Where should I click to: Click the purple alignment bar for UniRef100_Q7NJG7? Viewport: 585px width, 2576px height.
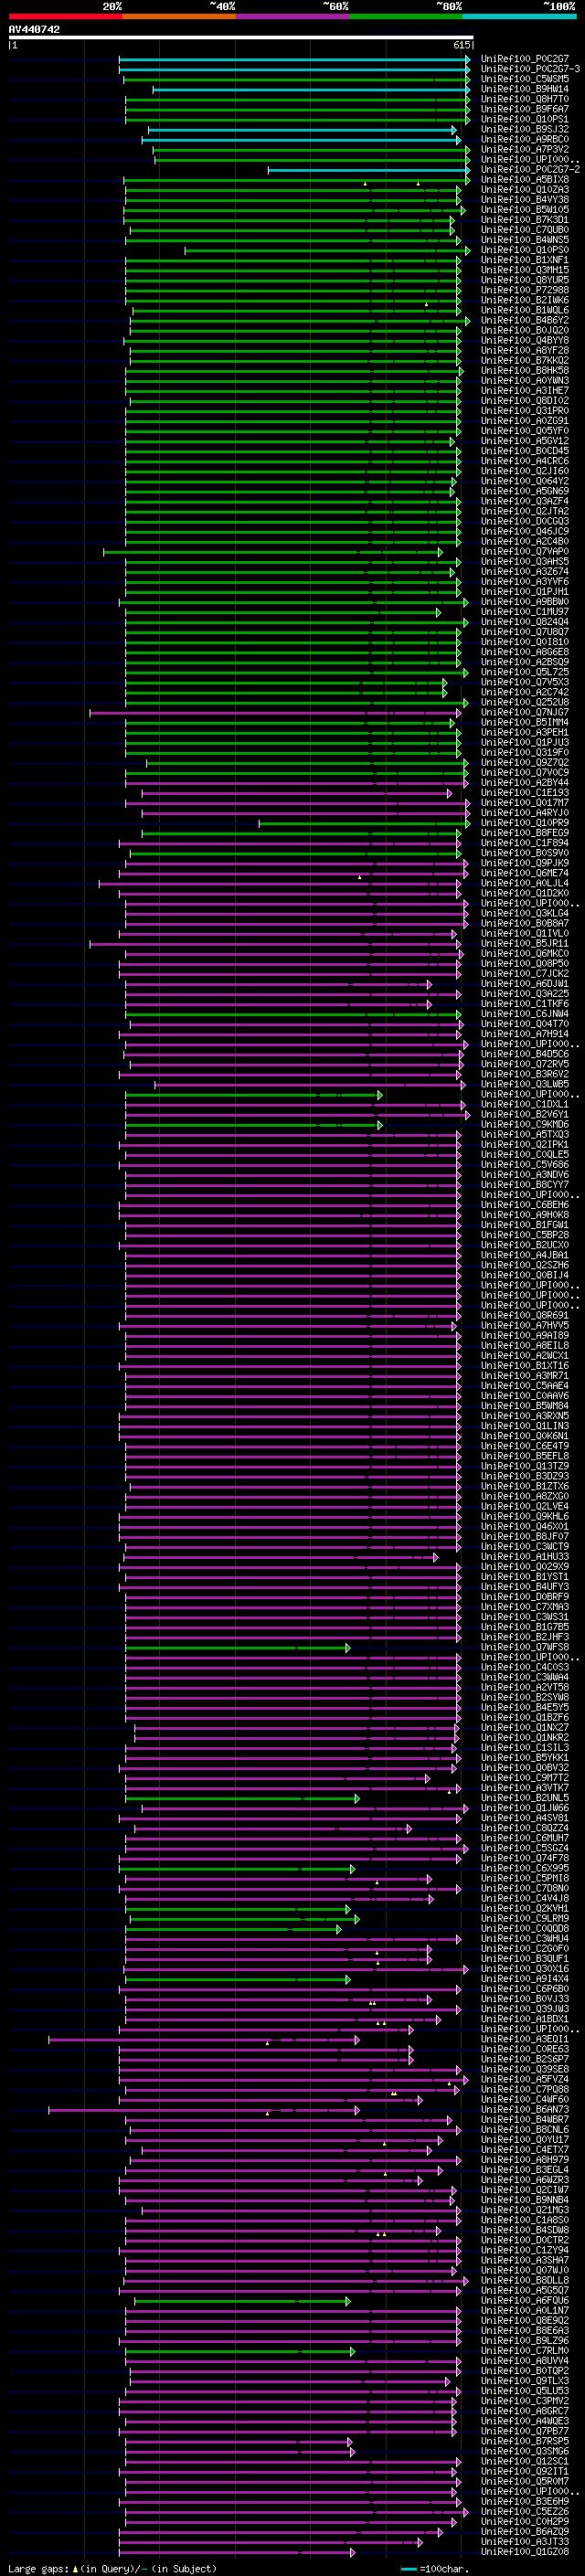275,713
